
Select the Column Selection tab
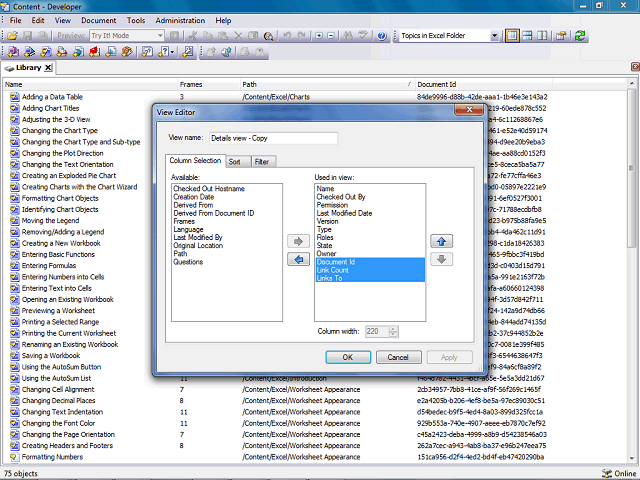(x=195, y=160)
